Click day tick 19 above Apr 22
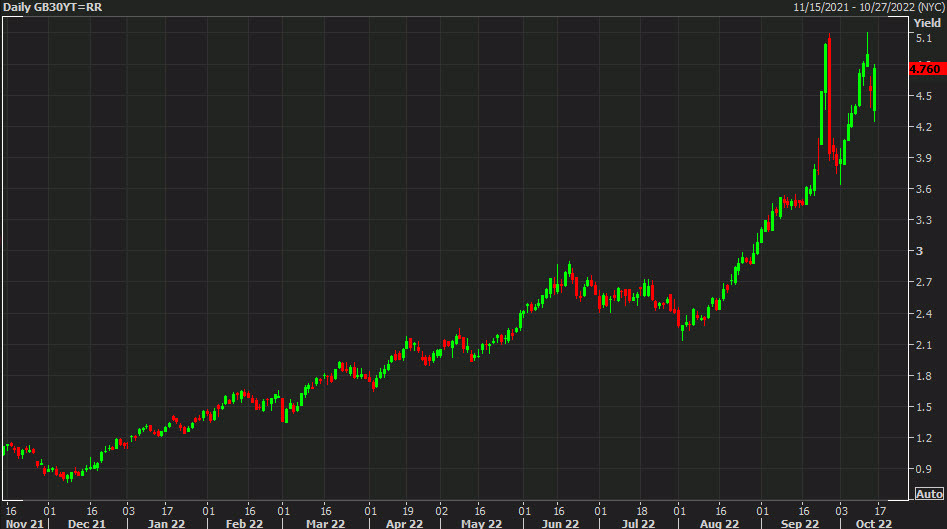Screen dimensions: 947x529 point(408,511)
